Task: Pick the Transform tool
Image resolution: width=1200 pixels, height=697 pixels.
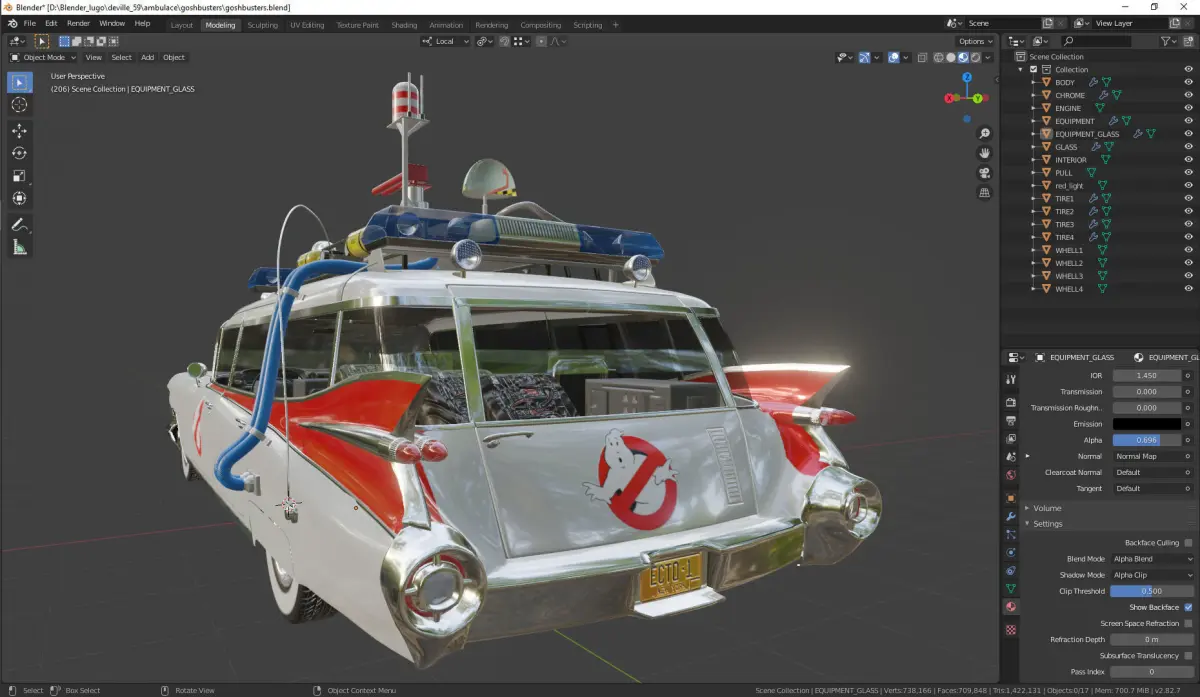Action: click(x=20, y=198)
